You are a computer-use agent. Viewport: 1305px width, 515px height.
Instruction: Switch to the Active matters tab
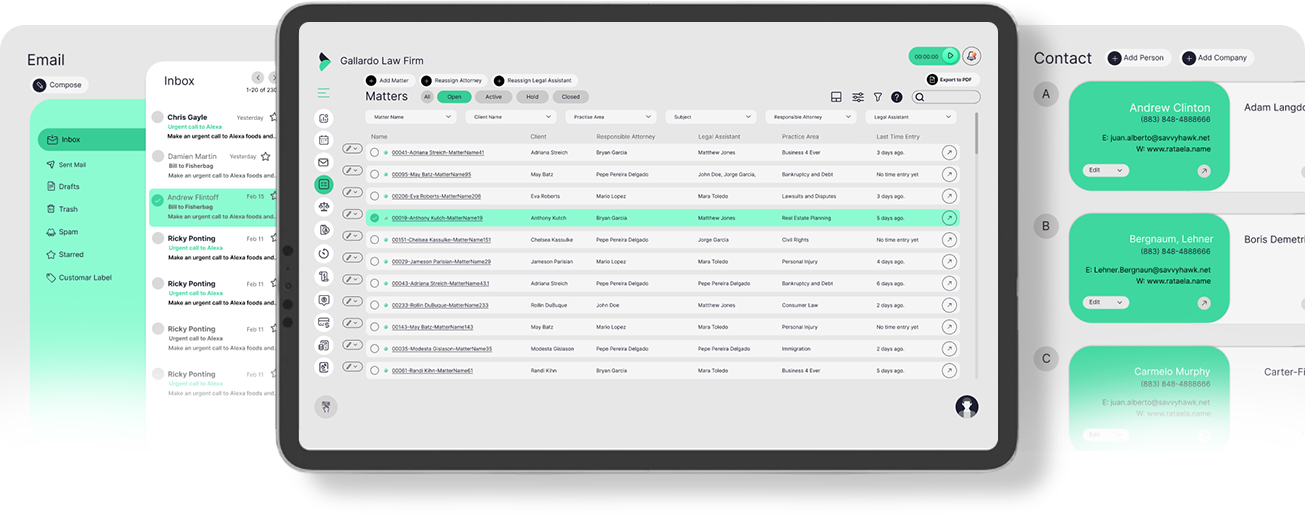pyautogui.click(x=494, y=97)
